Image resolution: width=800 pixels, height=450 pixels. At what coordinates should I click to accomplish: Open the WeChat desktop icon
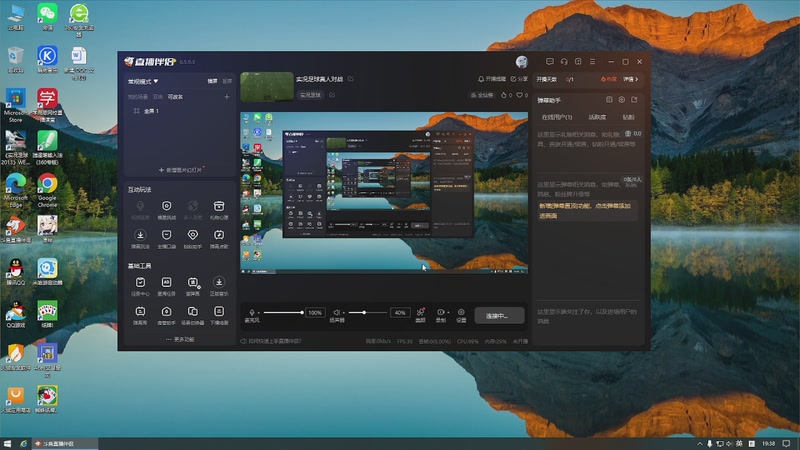[x=47, y=16]
